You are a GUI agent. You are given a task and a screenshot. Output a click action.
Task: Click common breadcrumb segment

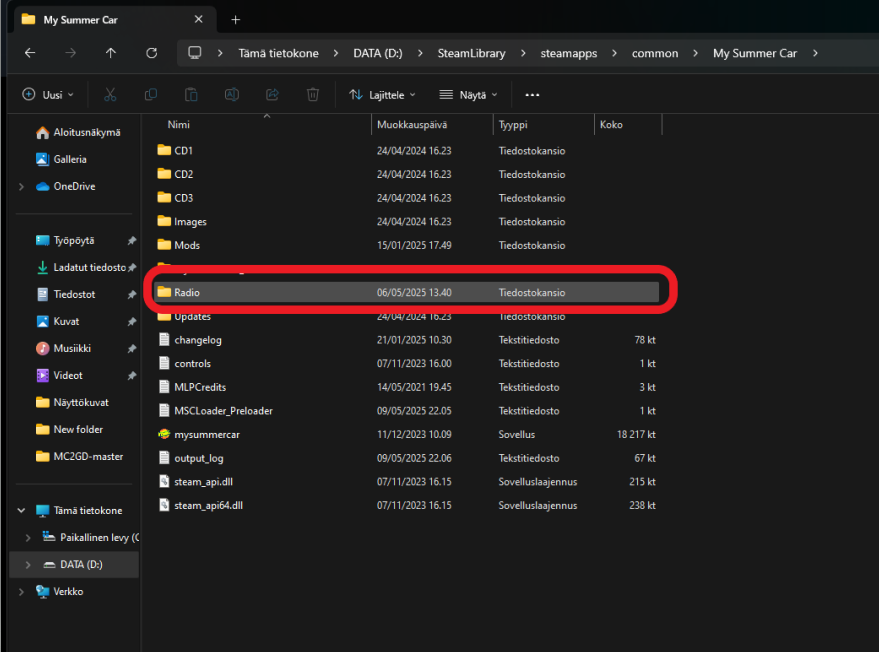pyautogui.click(x=655, y=53)
